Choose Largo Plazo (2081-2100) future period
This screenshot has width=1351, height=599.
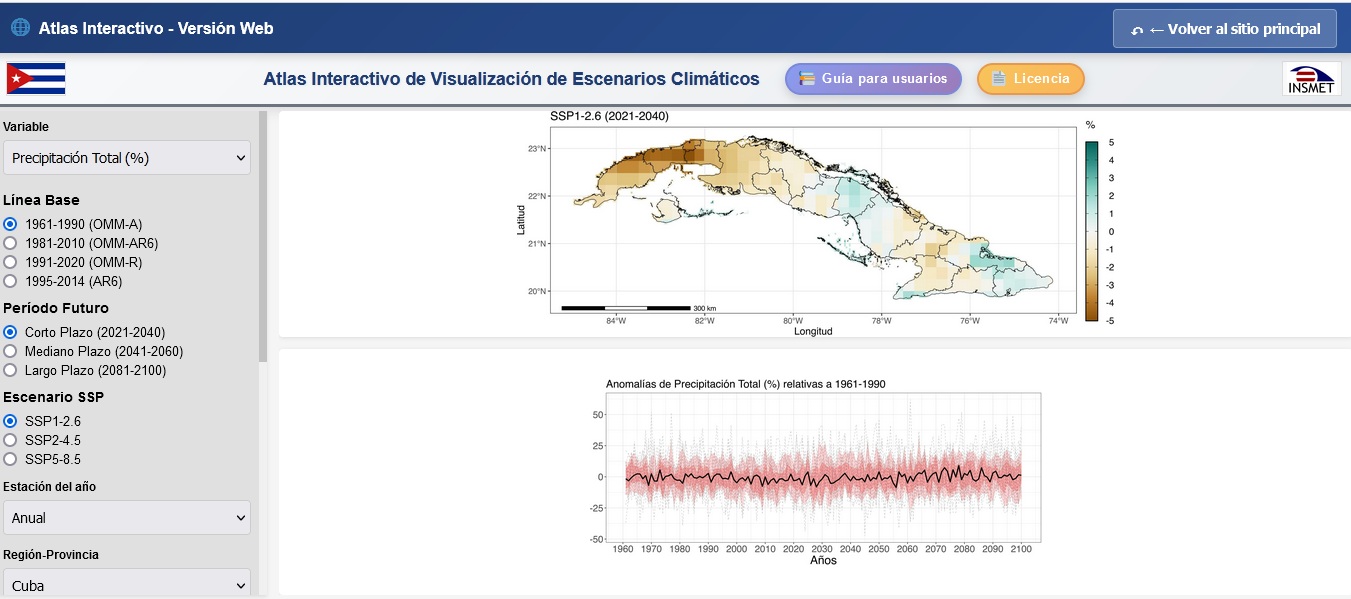pyautogui.click(x=9, y=371)
